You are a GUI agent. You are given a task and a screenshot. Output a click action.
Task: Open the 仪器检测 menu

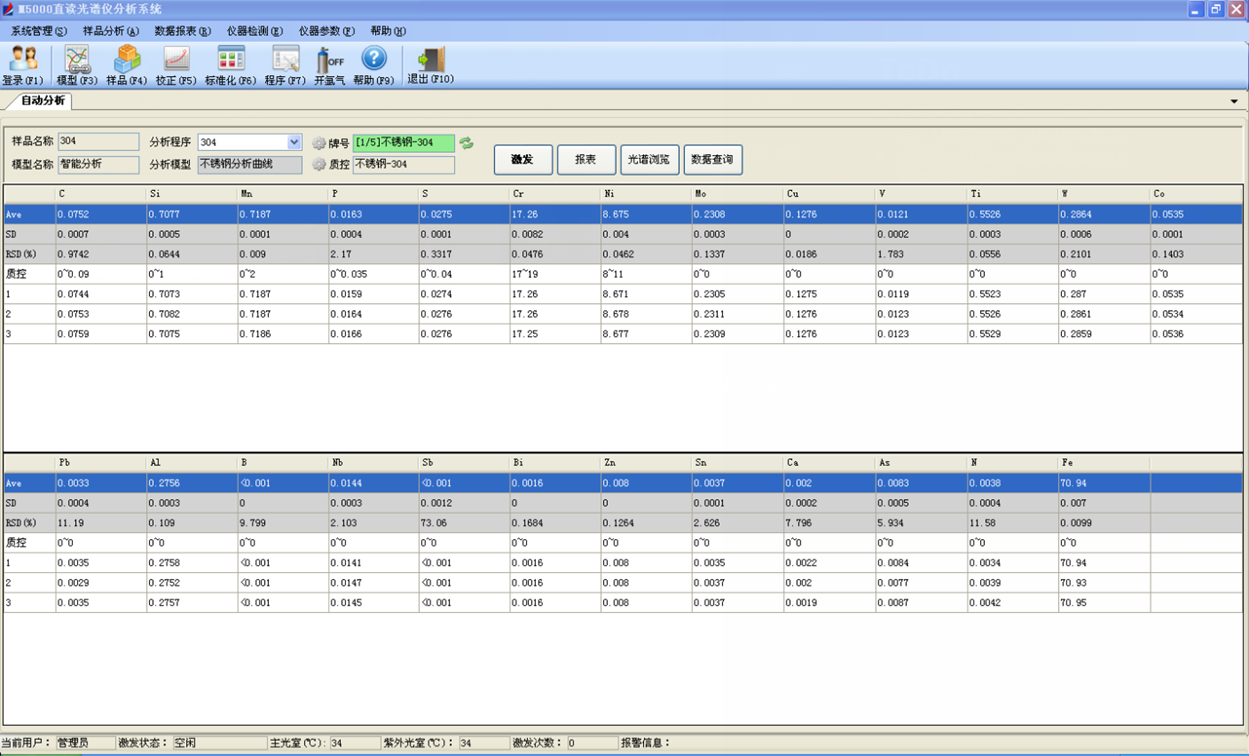click(254, 31)
